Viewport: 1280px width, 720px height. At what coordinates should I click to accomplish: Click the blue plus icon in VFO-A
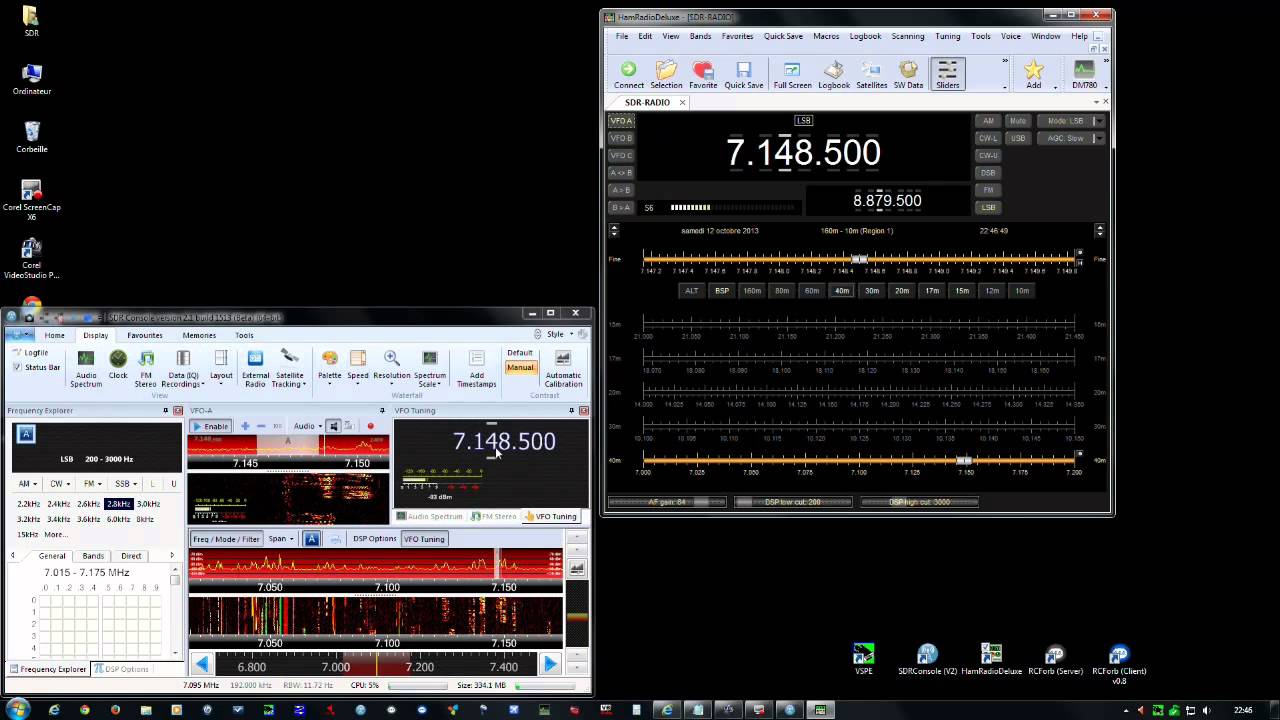point(245,426)
